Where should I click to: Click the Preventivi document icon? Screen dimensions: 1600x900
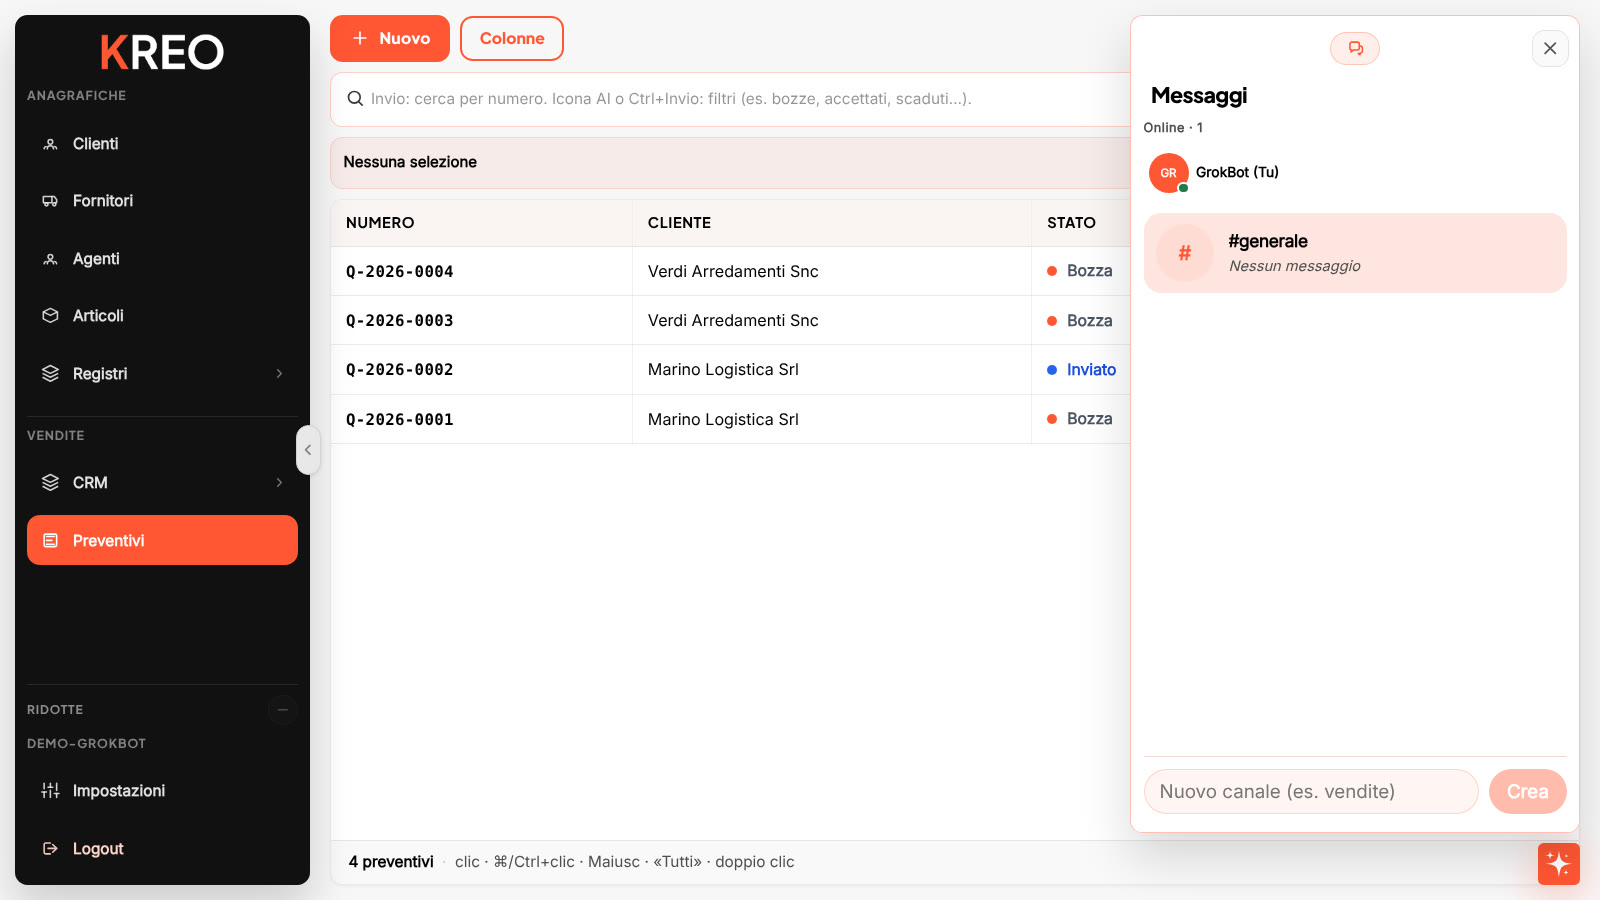[x=50, y=540]
